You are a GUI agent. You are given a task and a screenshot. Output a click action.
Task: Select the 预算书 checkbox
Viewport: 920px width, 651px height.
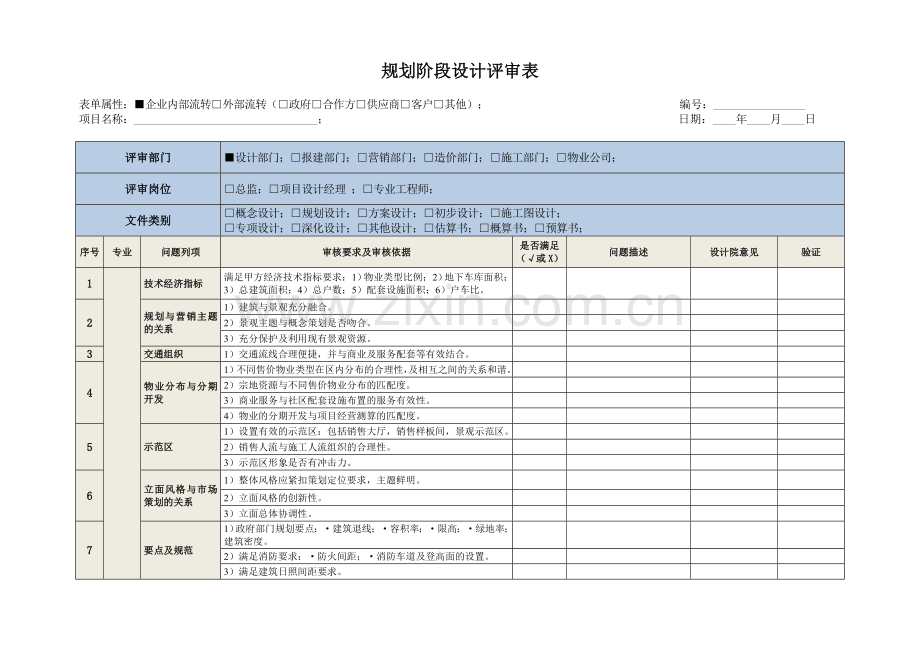[x=539, y=228]
